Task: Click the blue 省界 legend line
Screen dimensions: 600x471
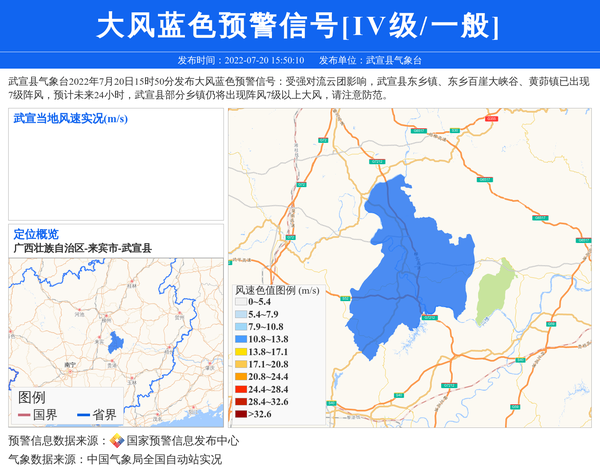Action: pos(83,415)
